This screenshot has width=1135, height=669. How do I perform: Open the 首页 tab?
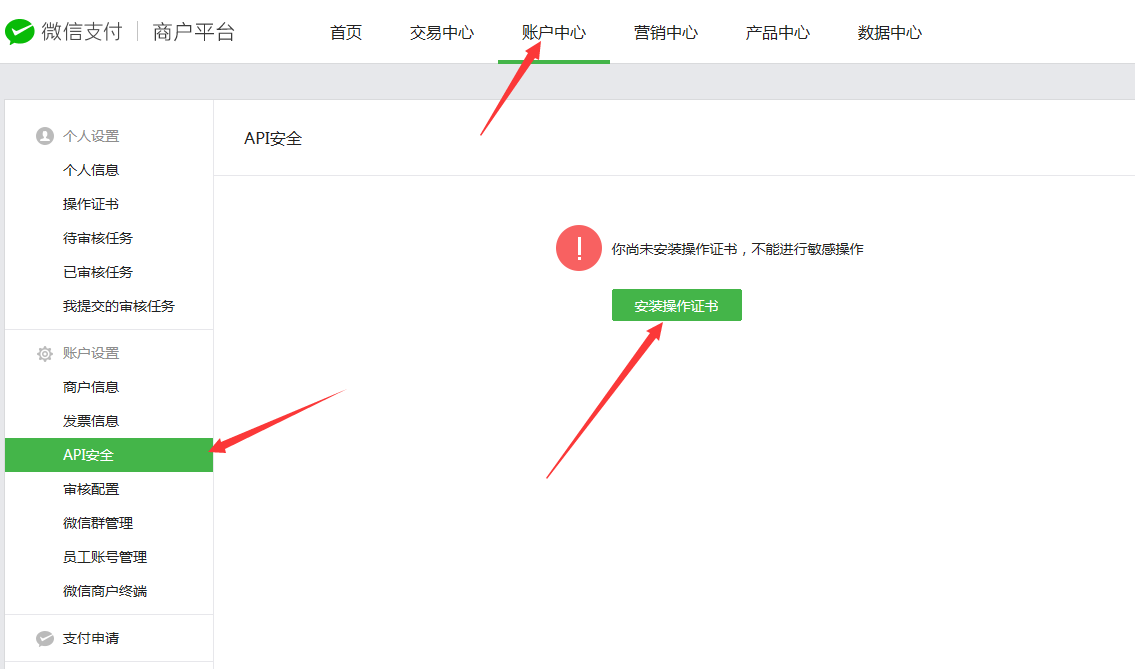346,32
